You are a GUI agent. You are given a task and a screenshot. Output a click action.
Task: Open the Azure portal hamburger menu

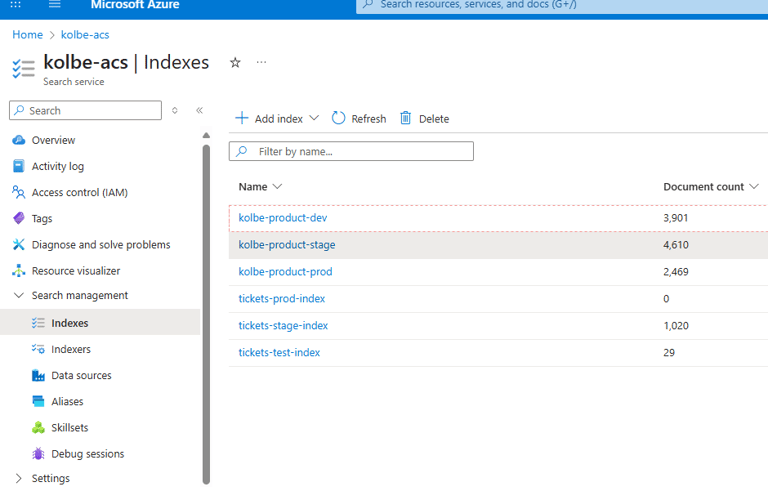pyautogui.click(x=55, y=4)
